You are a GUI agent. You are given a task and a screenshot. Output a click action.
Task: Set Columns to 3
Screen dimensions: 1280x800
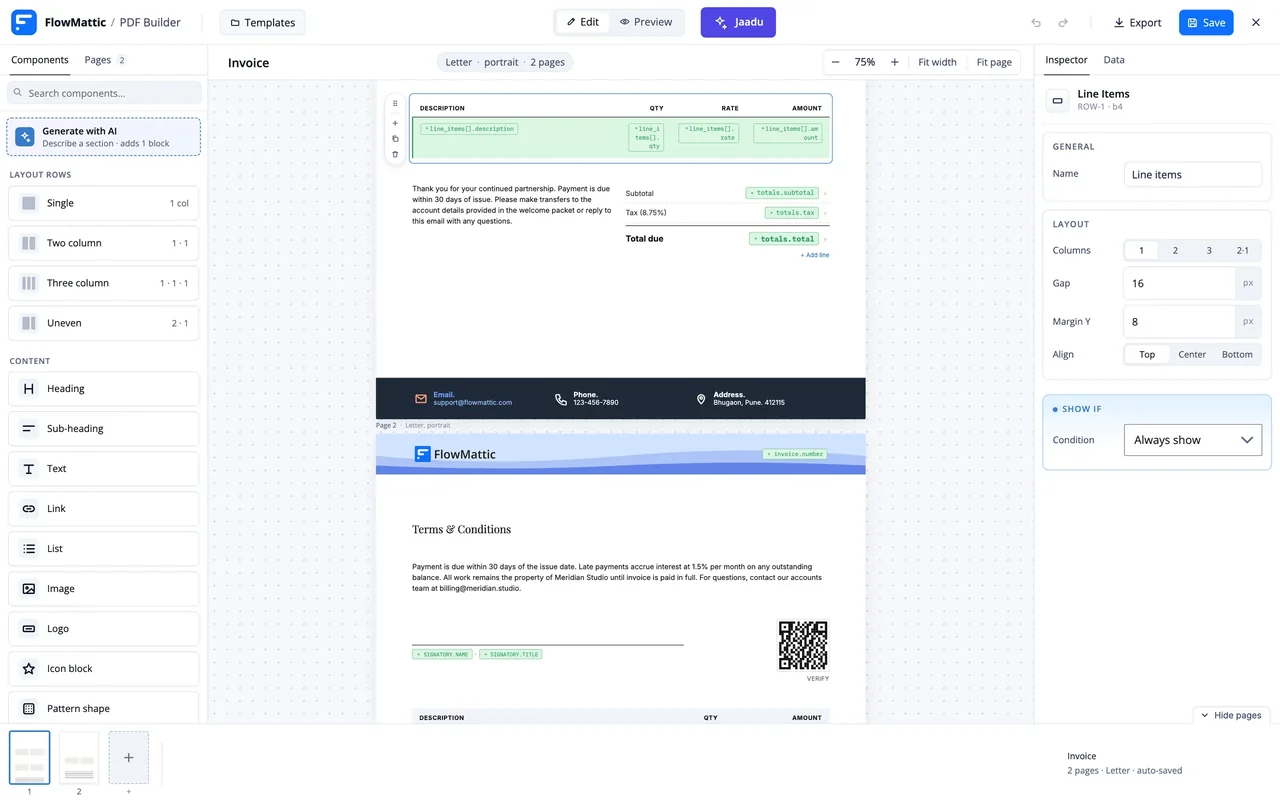pos(1209,251)
